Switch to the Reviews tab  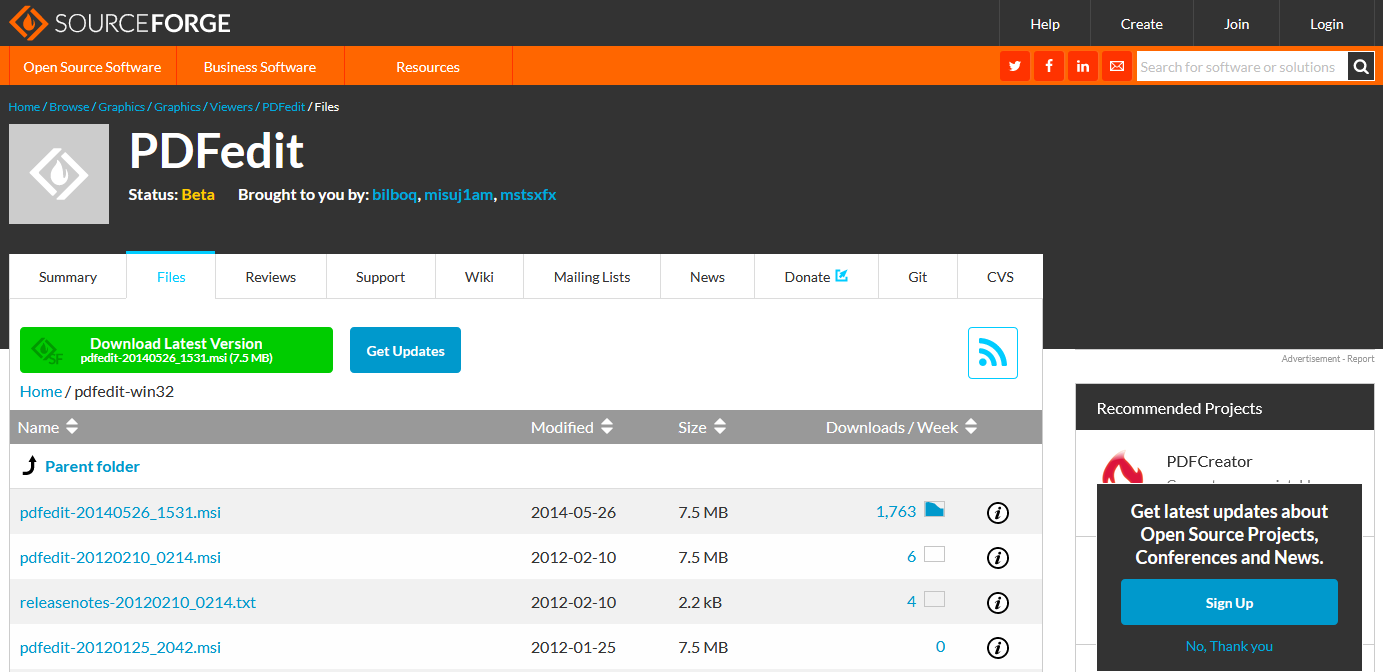(x=271, y=277)
